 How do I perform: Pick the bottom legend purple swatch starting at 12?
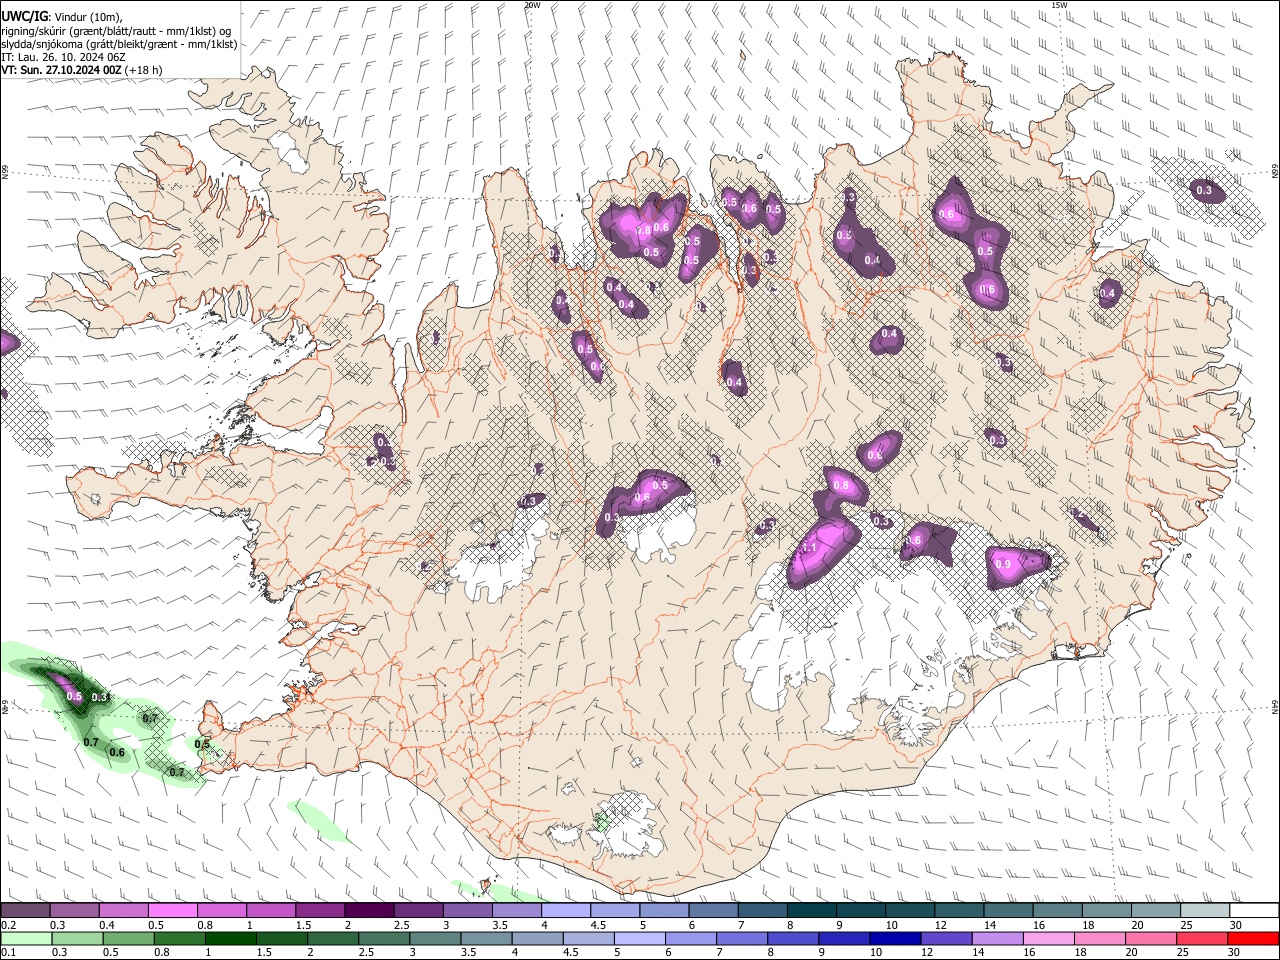coord(944,938)
